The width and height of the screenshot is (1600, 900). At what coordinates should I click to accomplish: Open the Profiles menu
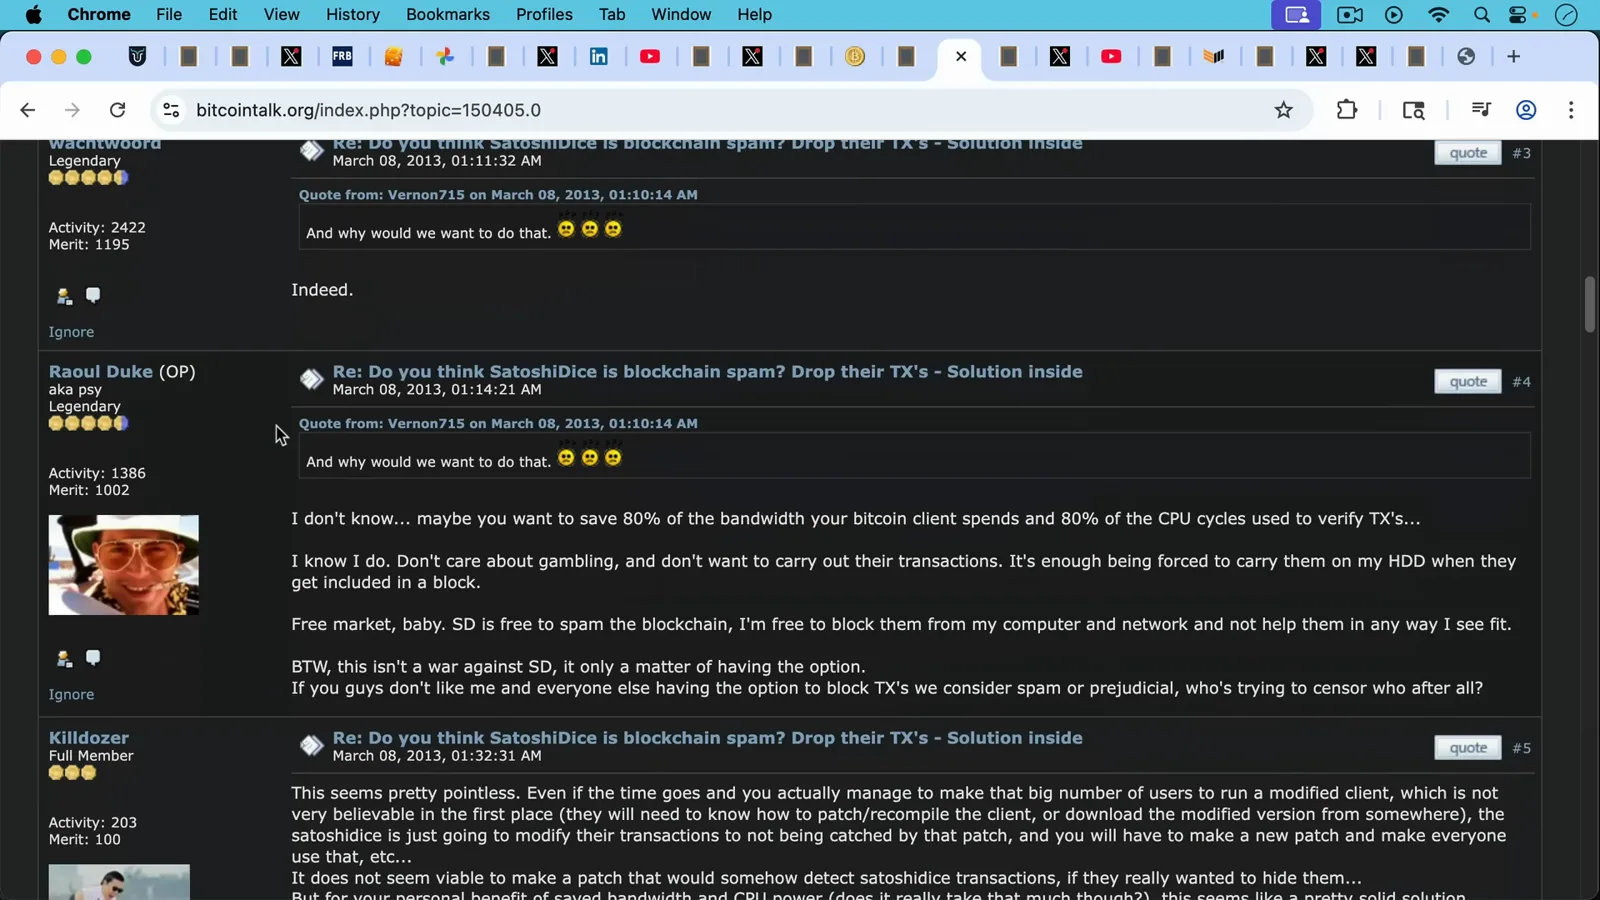point(544,15)
